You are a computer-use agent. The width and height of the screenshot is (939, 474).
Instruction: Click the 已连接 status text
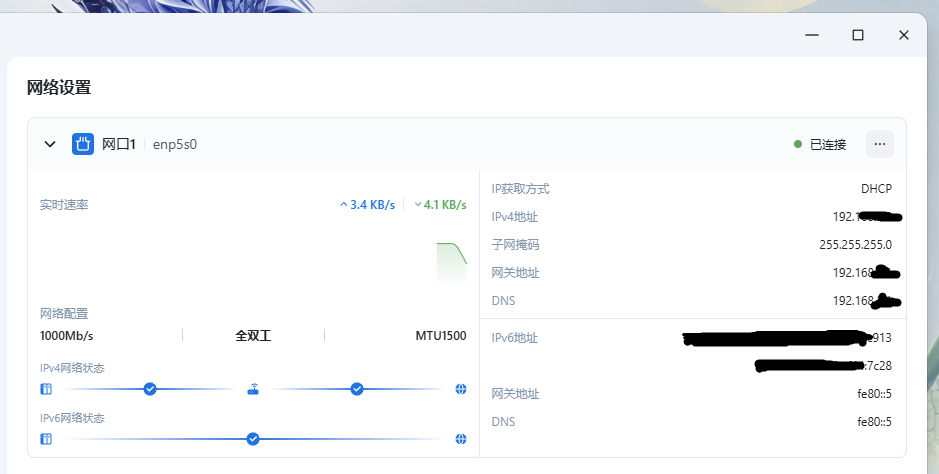point(828,144)
